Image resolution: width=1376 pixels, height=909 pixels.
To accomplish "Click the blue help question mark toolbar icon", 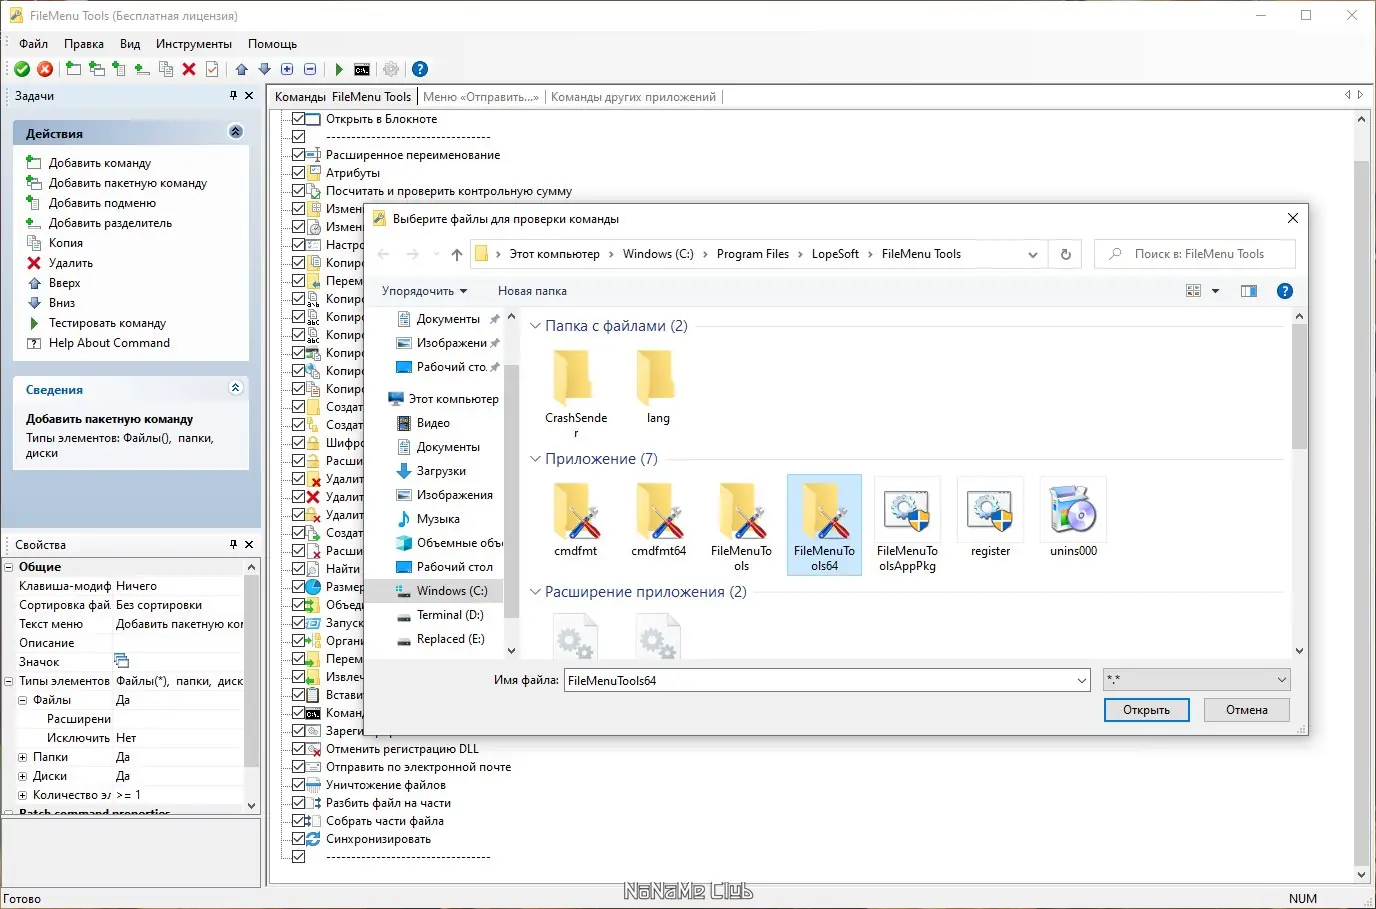I will (420, 69).
